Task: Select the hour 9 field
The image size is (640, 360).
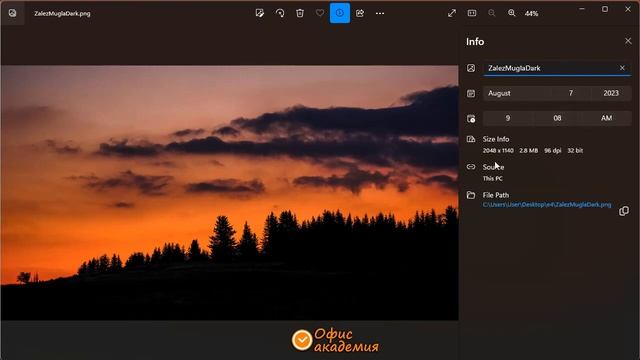Action: pos(508,118)
